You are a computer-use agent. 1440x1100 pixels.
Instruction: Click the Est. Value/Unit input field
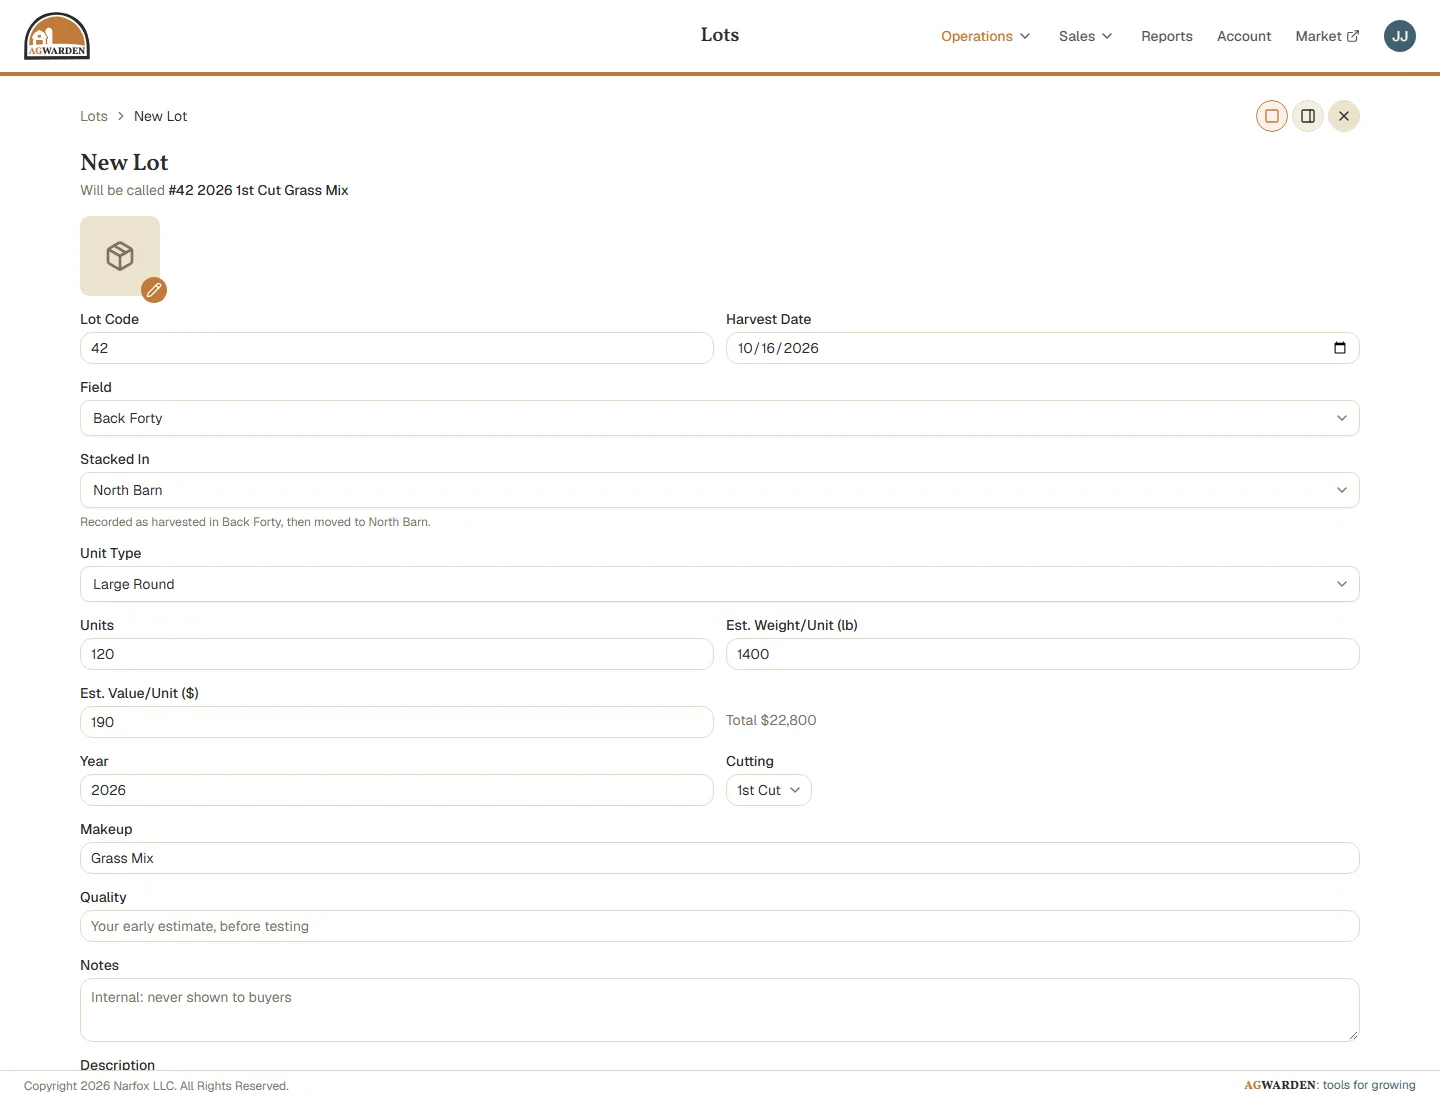pos(397,722)
